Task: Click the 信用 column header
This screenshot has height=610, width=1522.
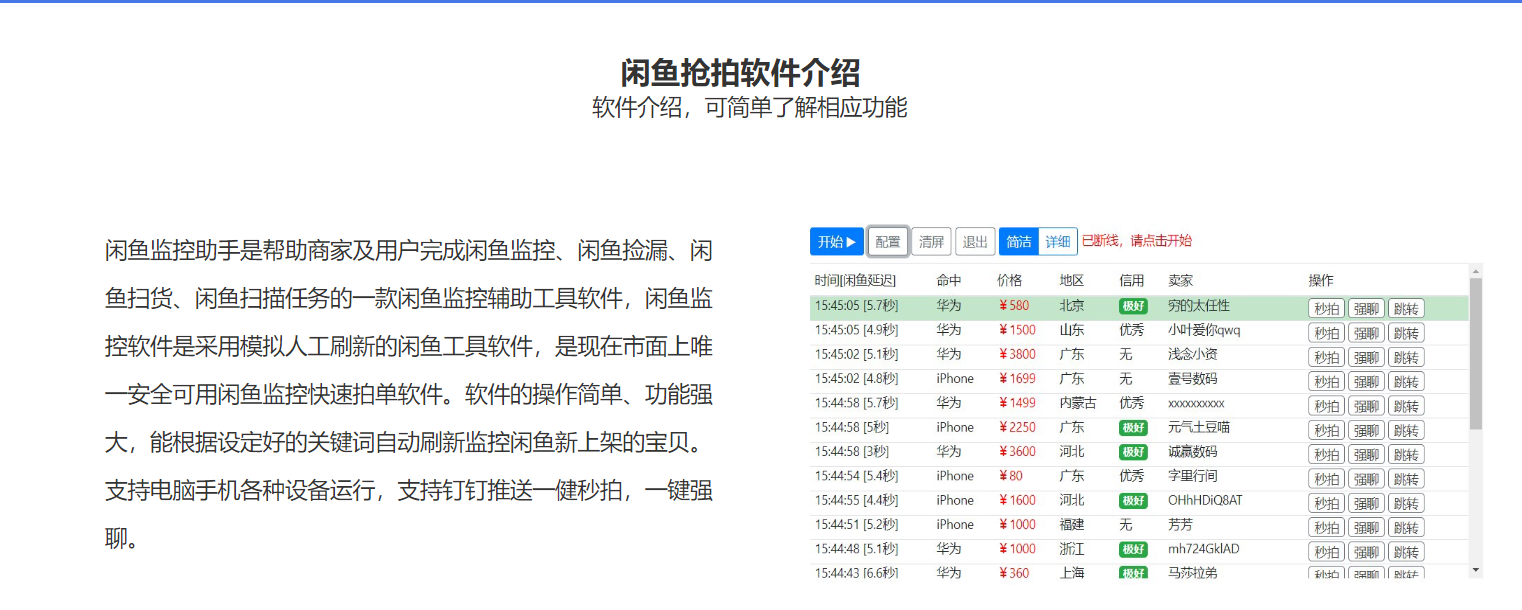Action: coord(1132,281)
